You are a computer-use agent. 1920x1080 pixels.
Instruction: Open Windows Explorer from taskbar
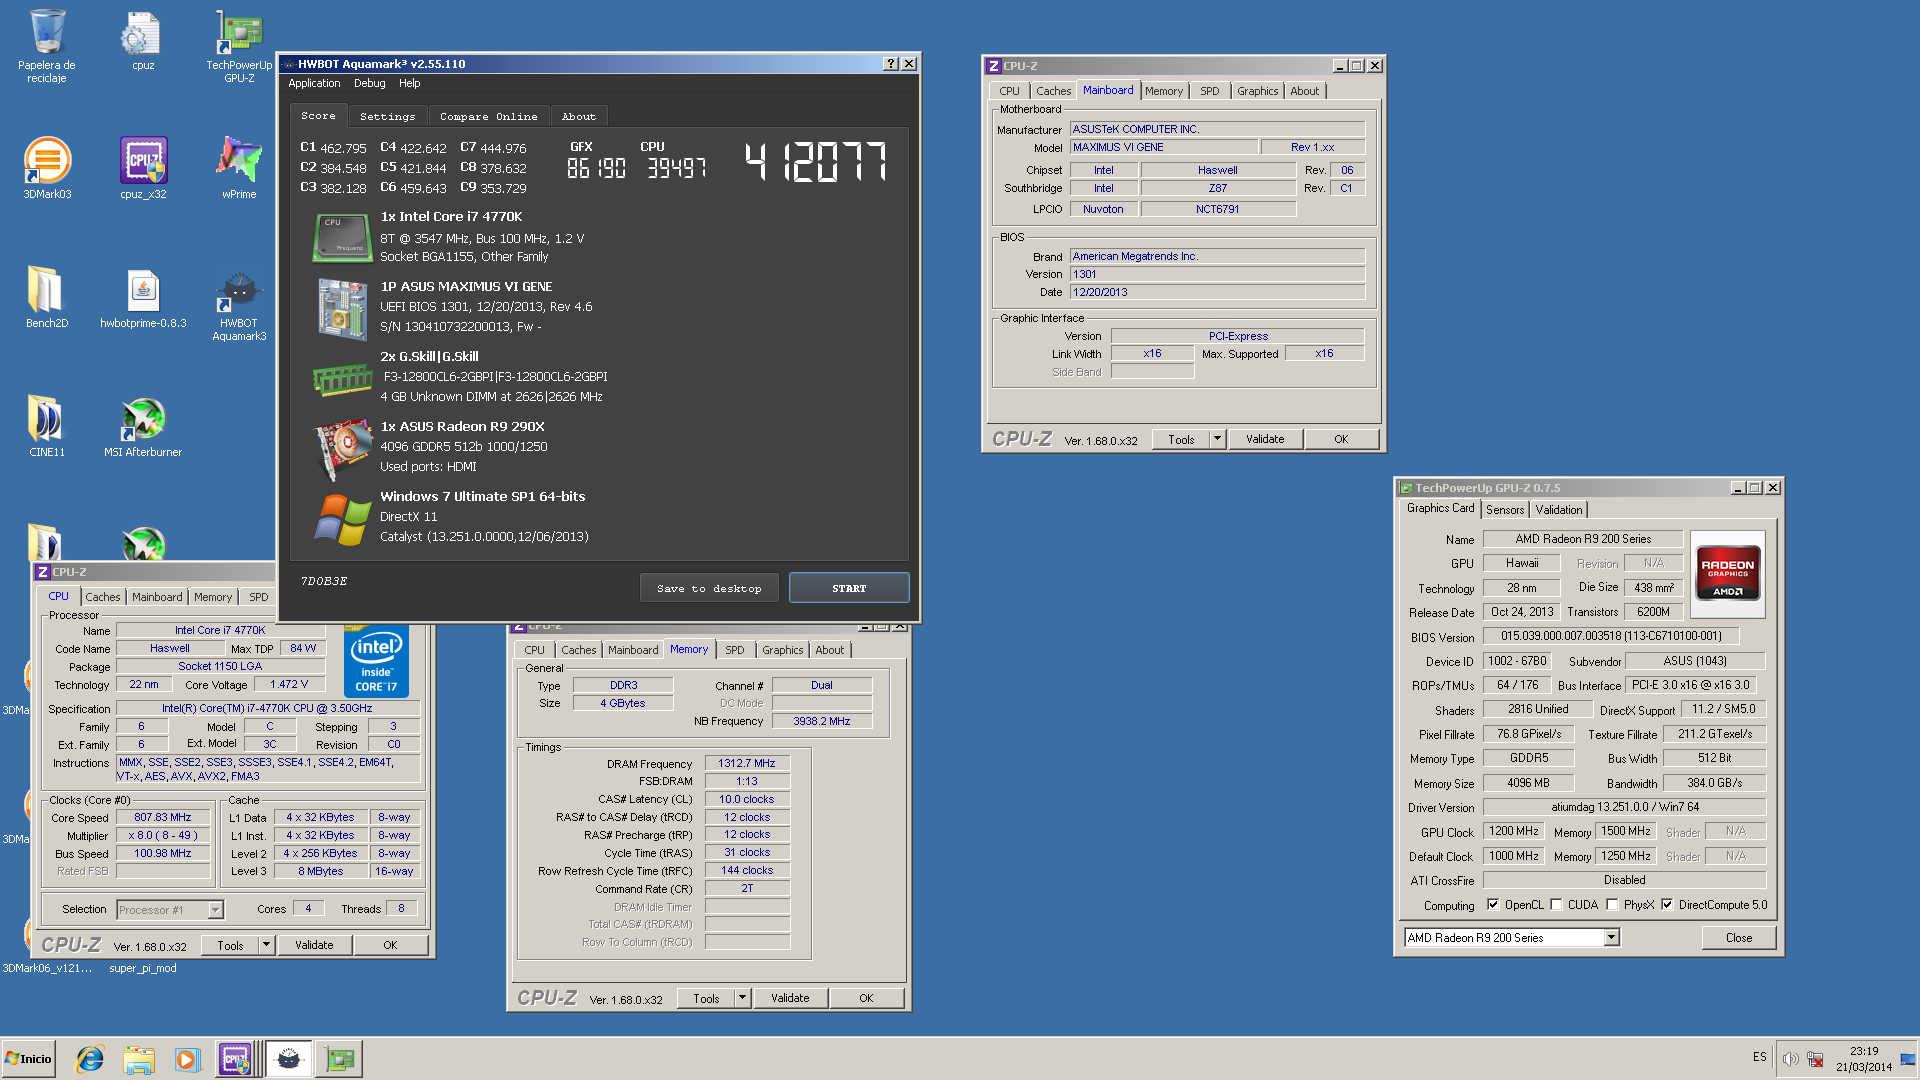pyautogui.click(x=139, y=1059)
